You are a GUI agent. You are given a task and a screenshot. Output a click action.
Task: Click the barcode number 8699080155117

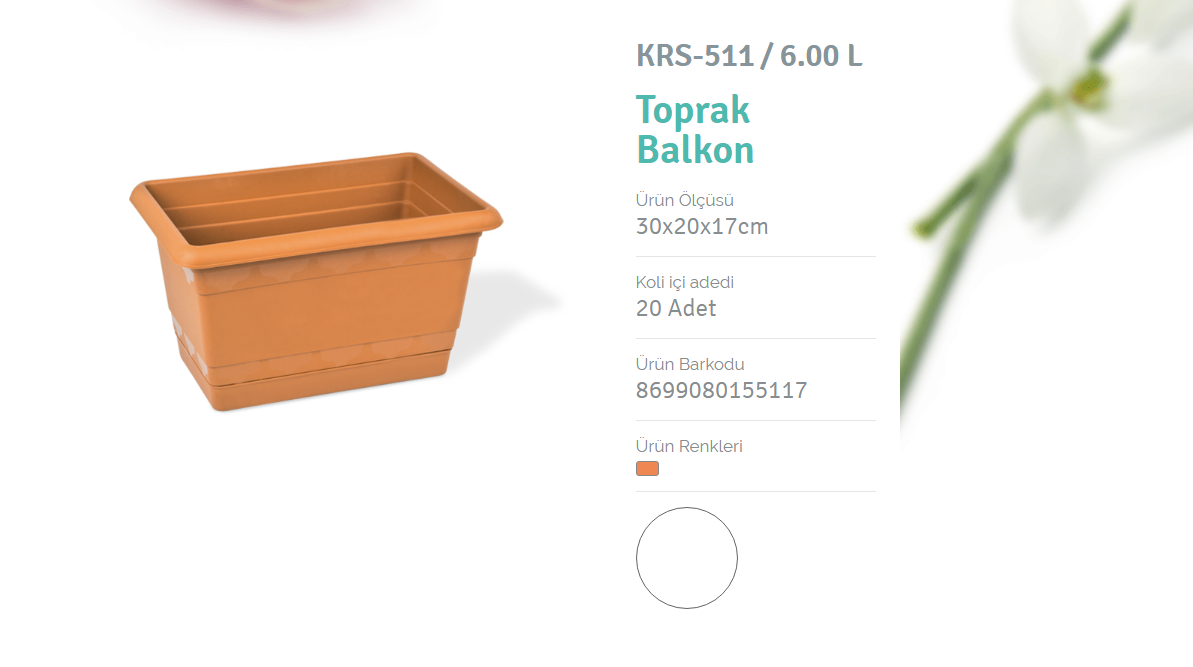pos(721,390)
